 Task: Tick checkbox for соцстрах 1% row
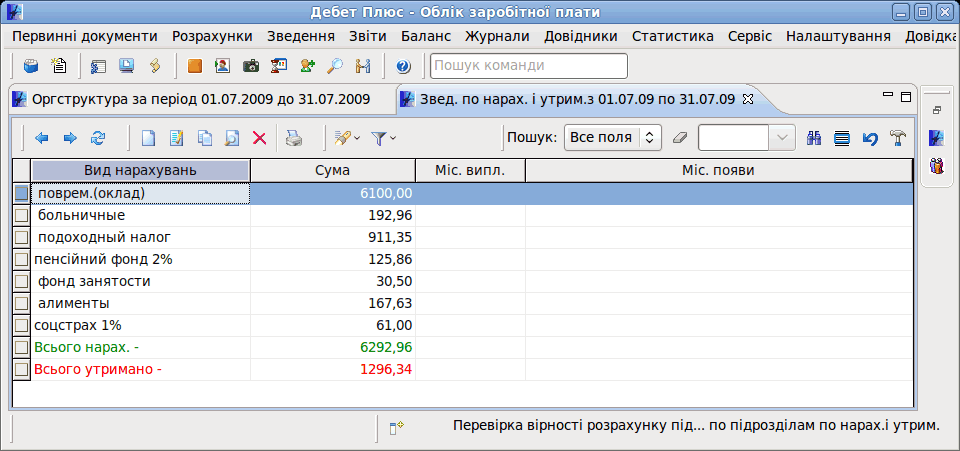coord(21,326)
